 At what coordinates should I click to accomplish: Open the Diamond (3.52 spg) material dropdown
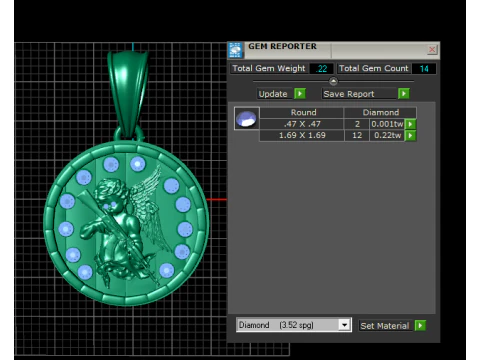coord(344,325)
